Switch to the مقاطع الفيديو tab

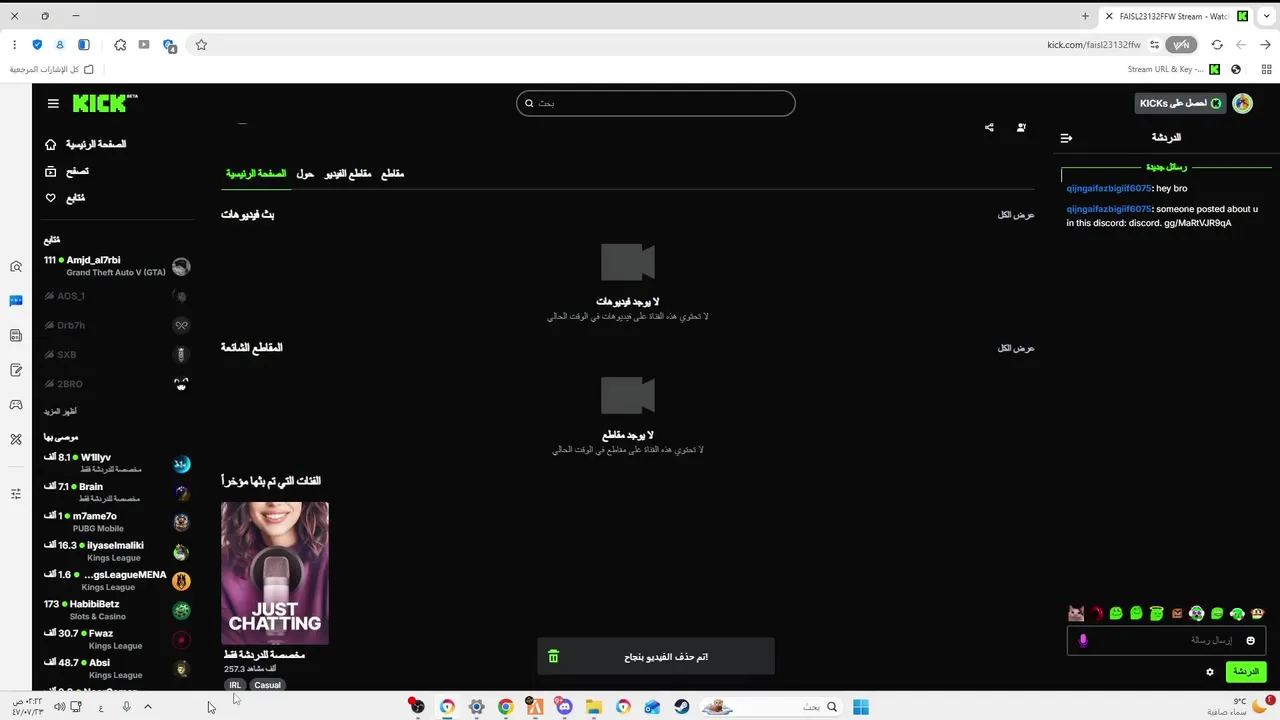tap(348, 174)
